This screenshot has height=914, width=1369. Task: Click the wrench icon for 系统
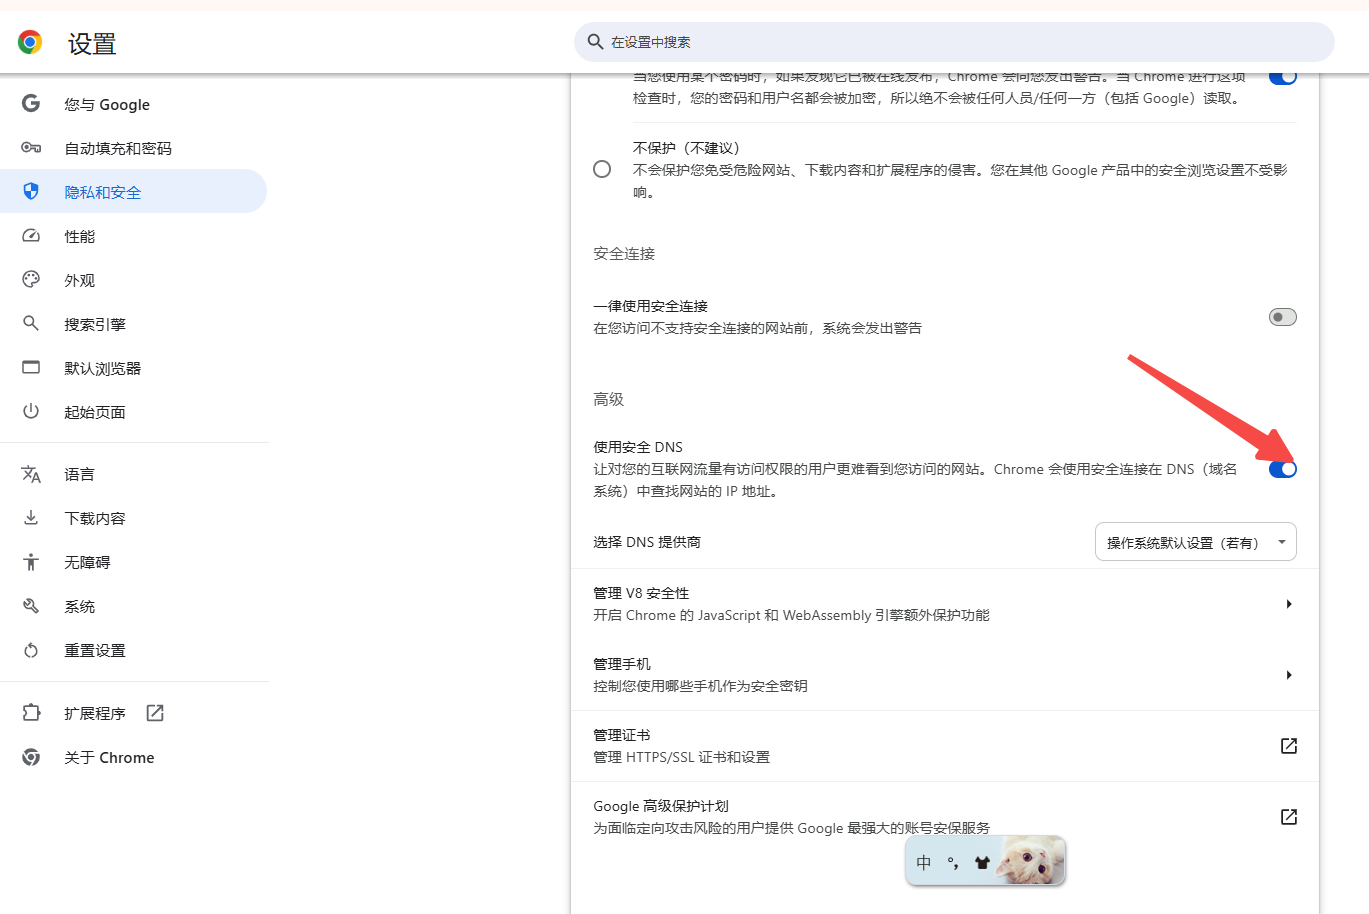click(31, 606)
